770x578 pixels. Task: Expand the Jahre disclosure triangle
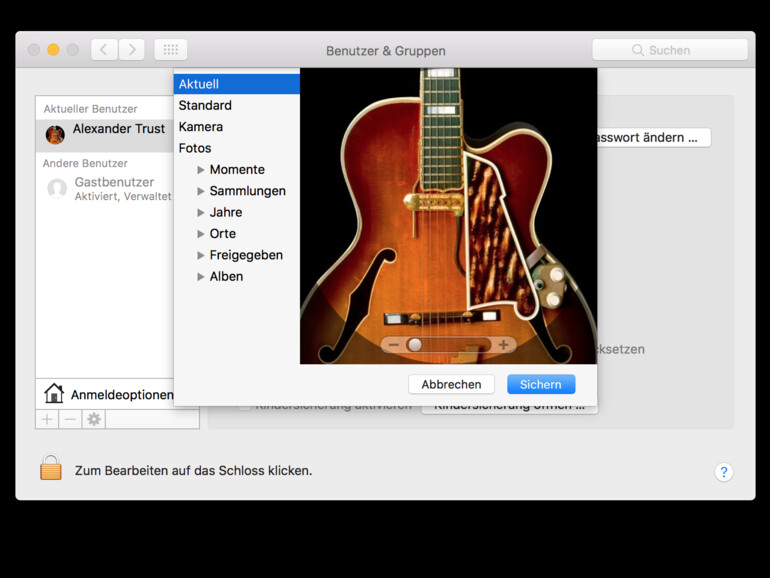(200, 213)
